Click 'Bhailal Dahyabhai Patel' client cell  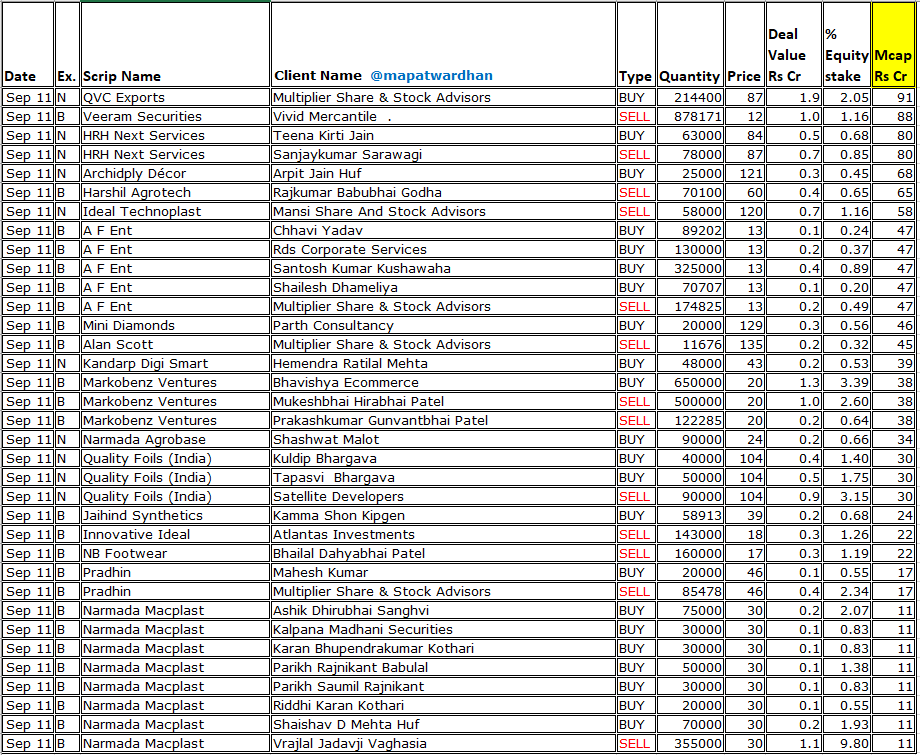pyautogui.click(x=443, y=553)
